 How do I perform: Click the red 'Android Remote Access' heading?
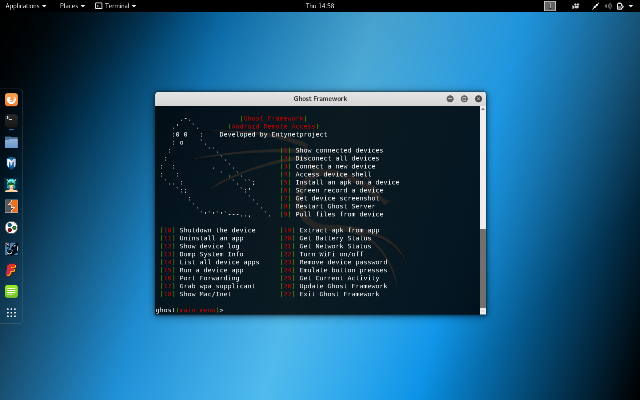tap(273, 127)
